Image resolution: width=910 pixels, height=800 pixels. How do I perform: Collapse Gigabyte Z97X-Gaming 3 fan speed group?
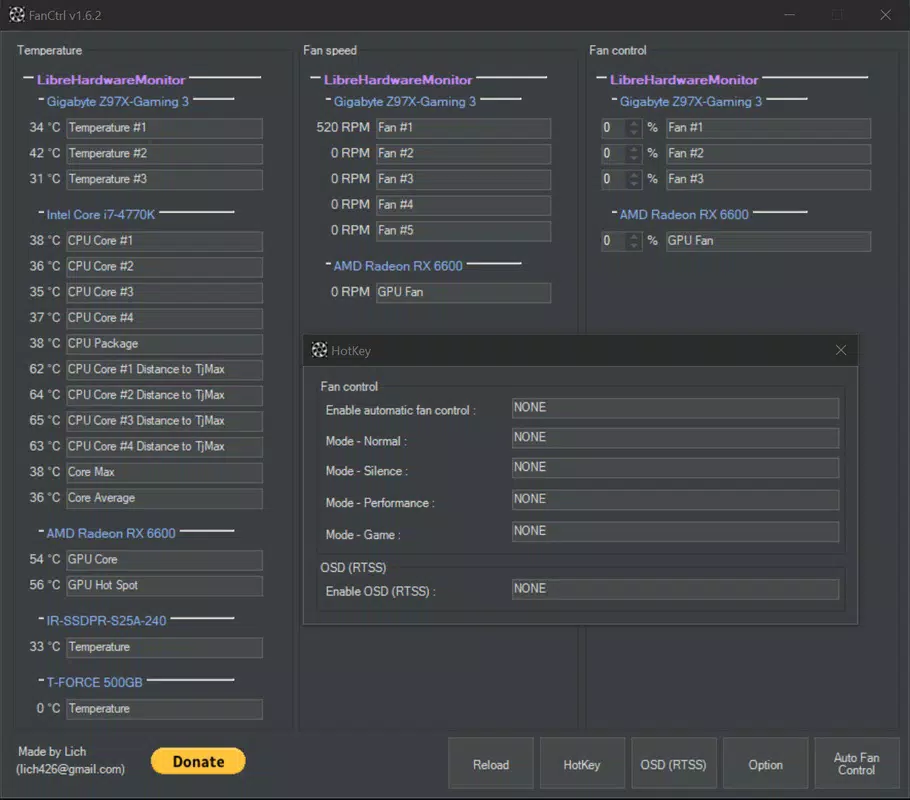coord(328,100)
